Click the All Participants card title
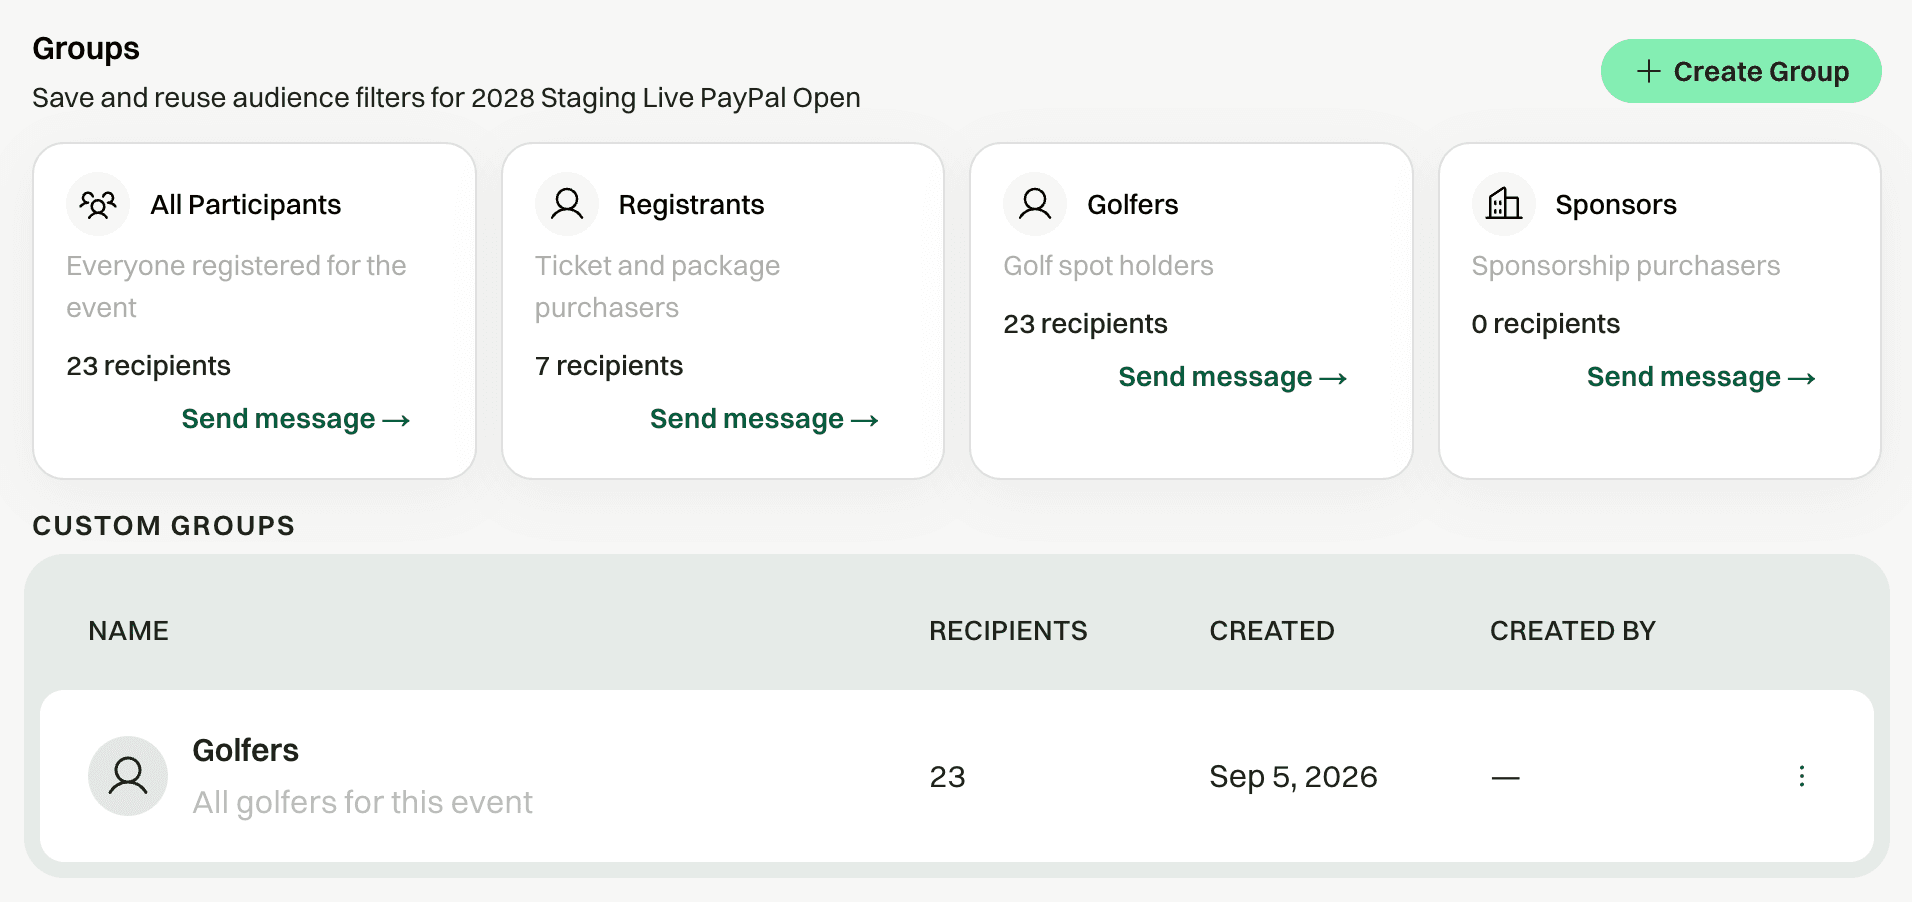This screenshot has width=1912, height=902. click(x=246, y=204)
